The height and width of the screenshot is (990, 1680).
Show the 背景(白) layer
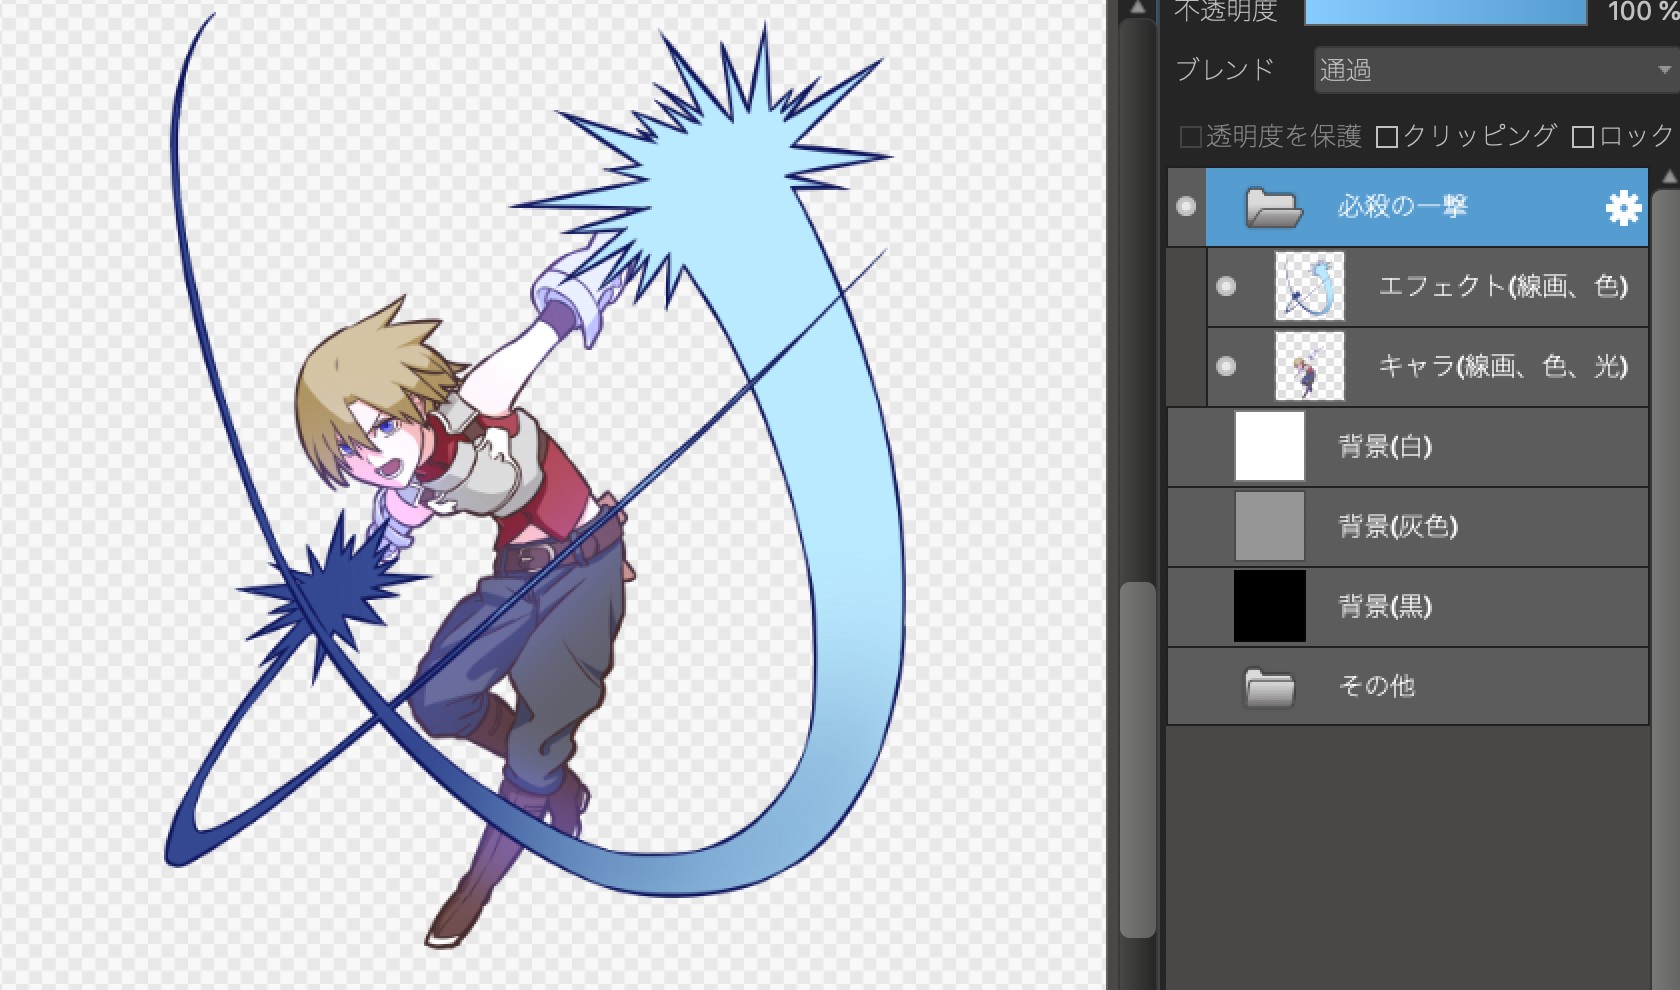tap(1188, 447)
